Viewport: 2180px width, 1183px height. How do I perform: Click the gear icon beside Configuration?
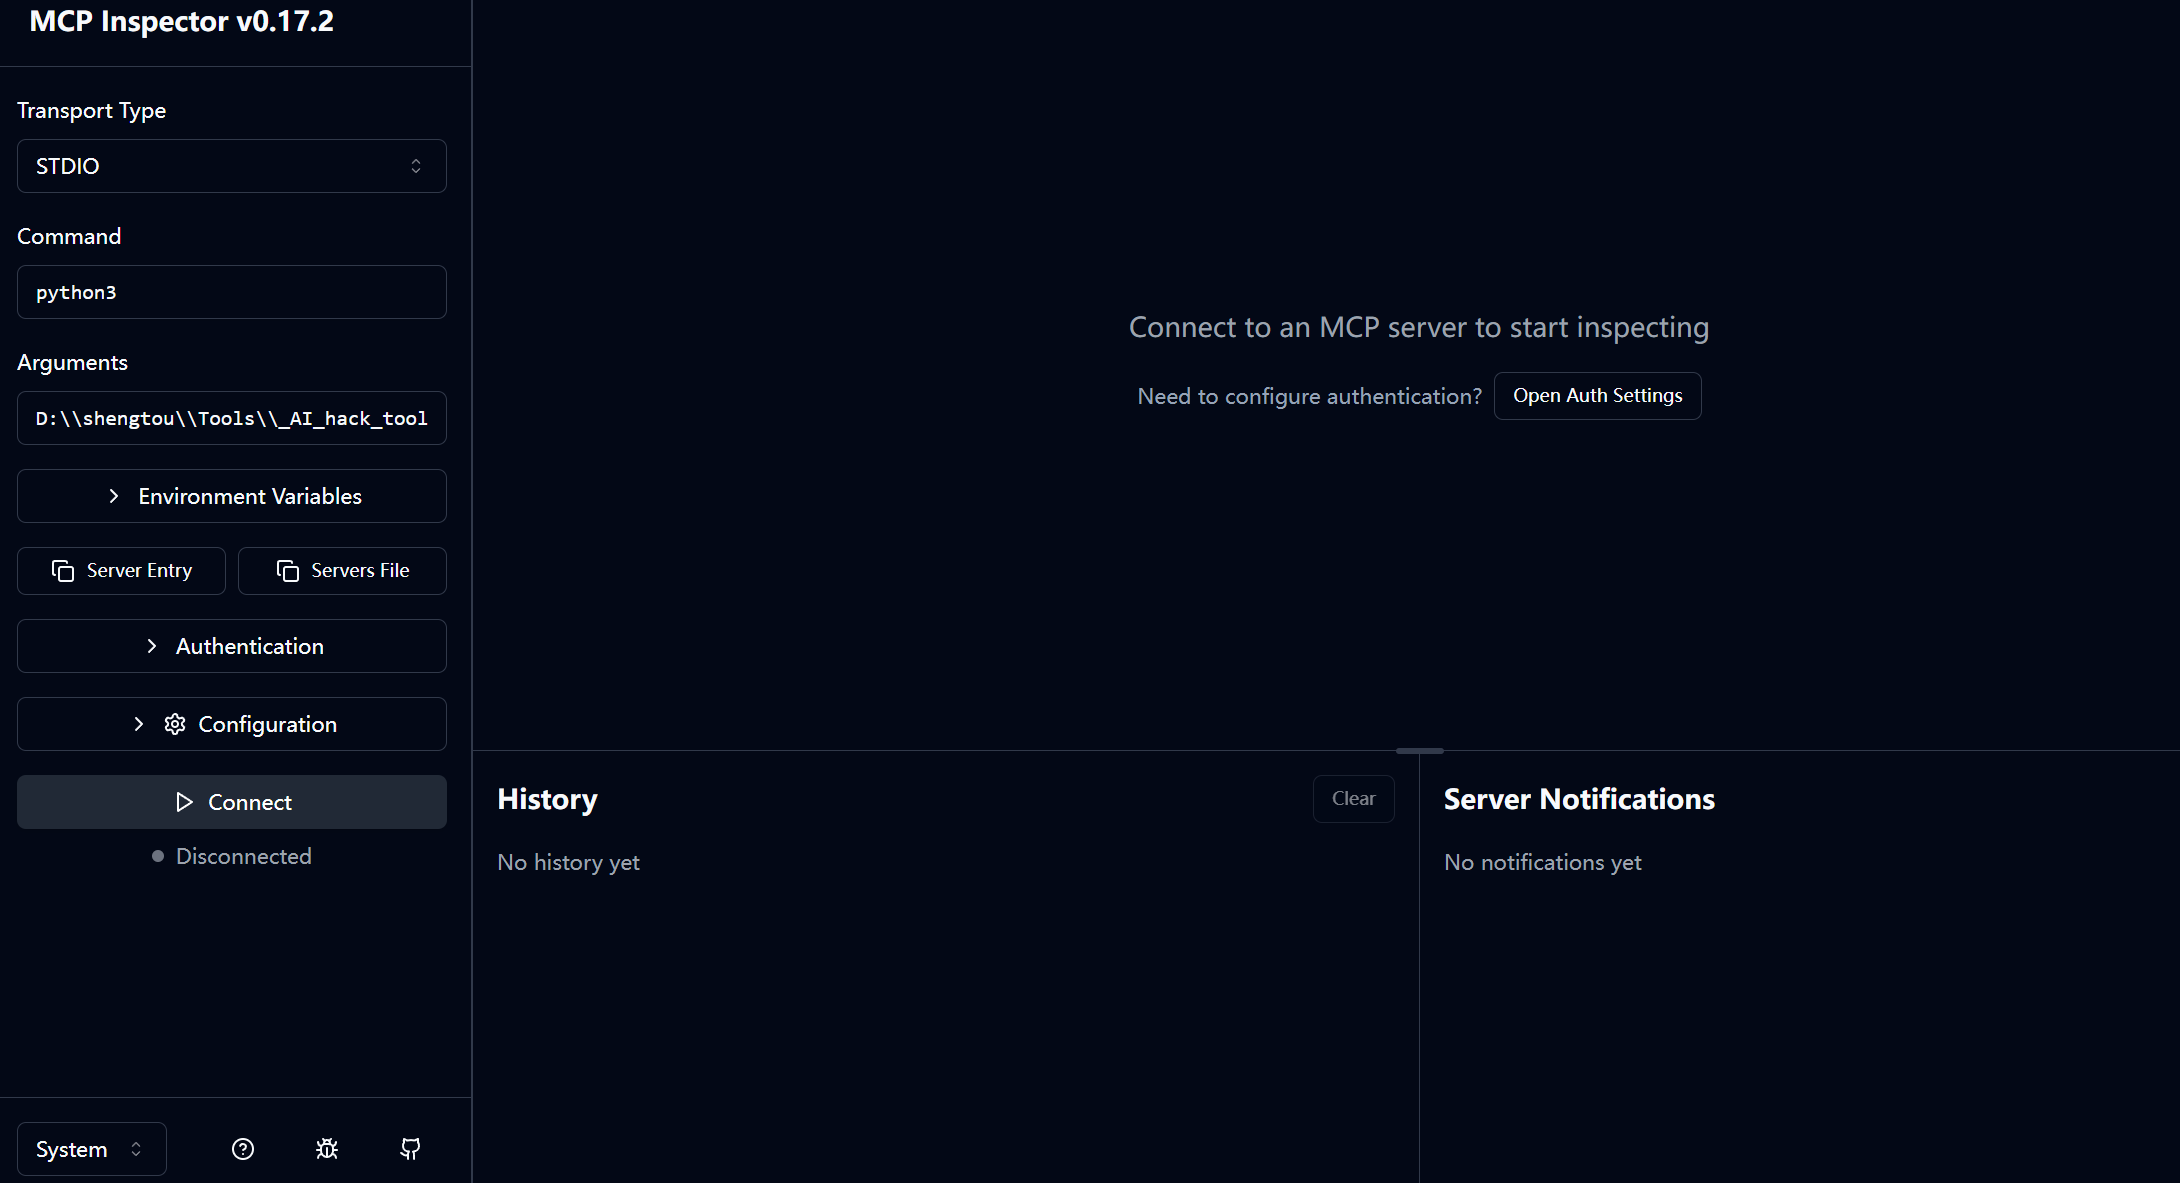[x=175, y=724]
